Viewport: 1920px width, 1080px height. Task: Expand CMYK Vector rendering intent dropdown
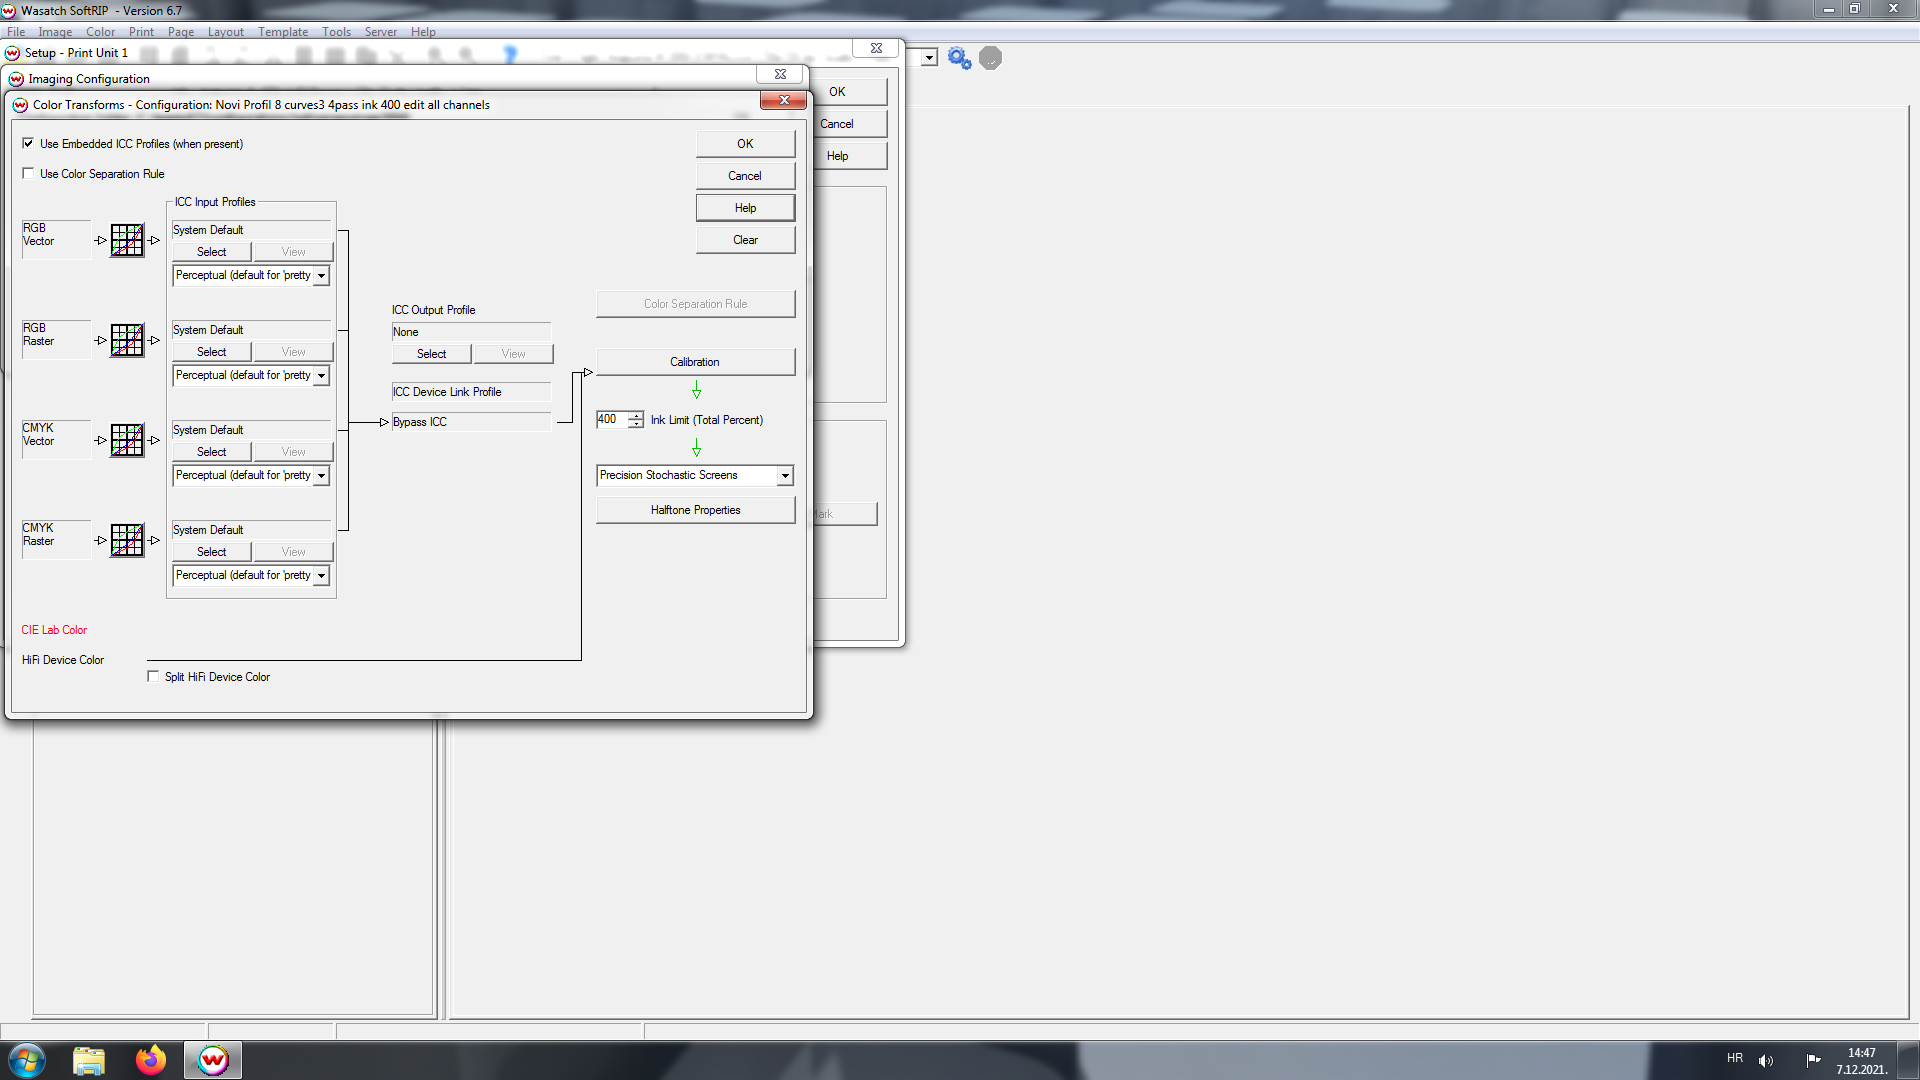(x=321, y=475)
